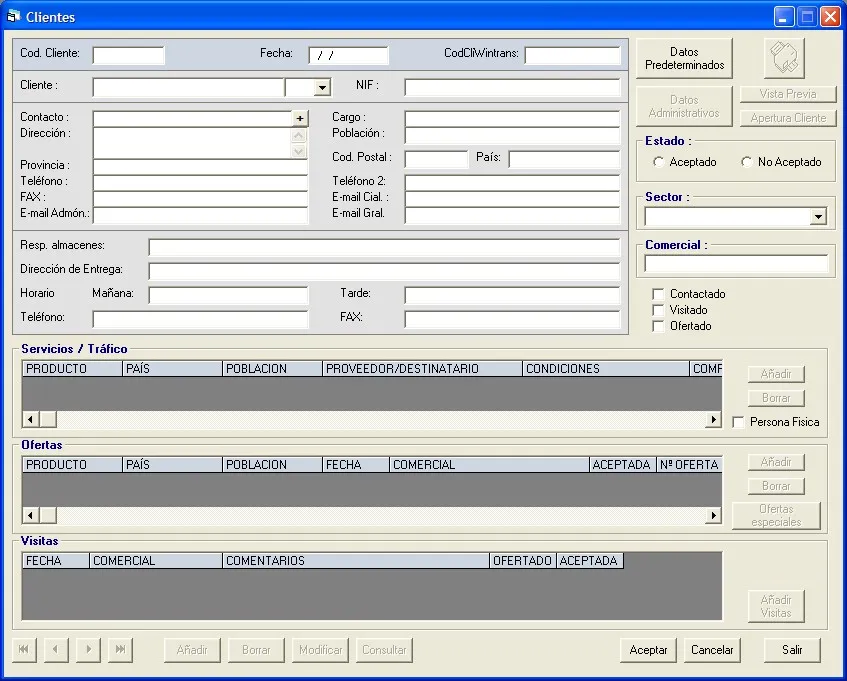This screenshot has height=681, width=847.
Task: Click the Añadir Visitas button
Action: 776,606
